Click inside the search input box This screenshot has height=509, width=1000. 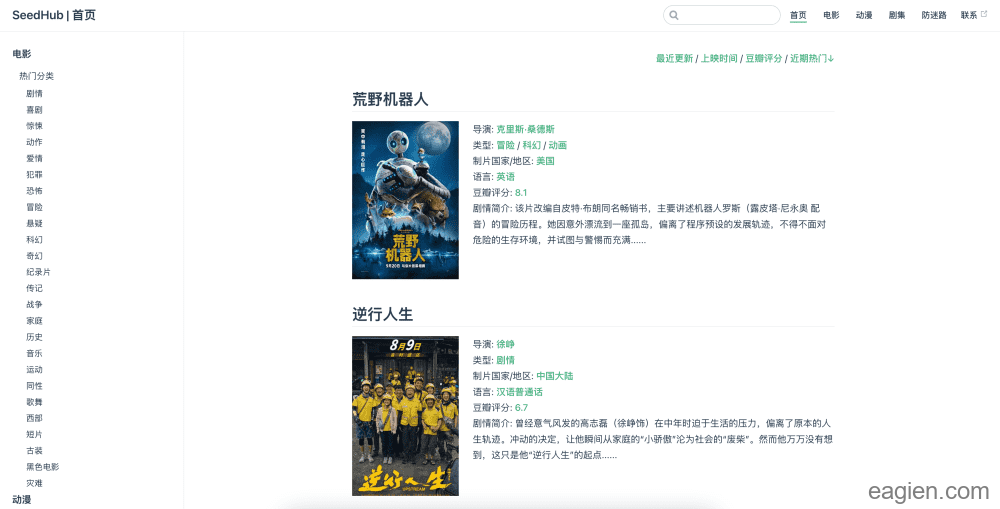(728, 15)
